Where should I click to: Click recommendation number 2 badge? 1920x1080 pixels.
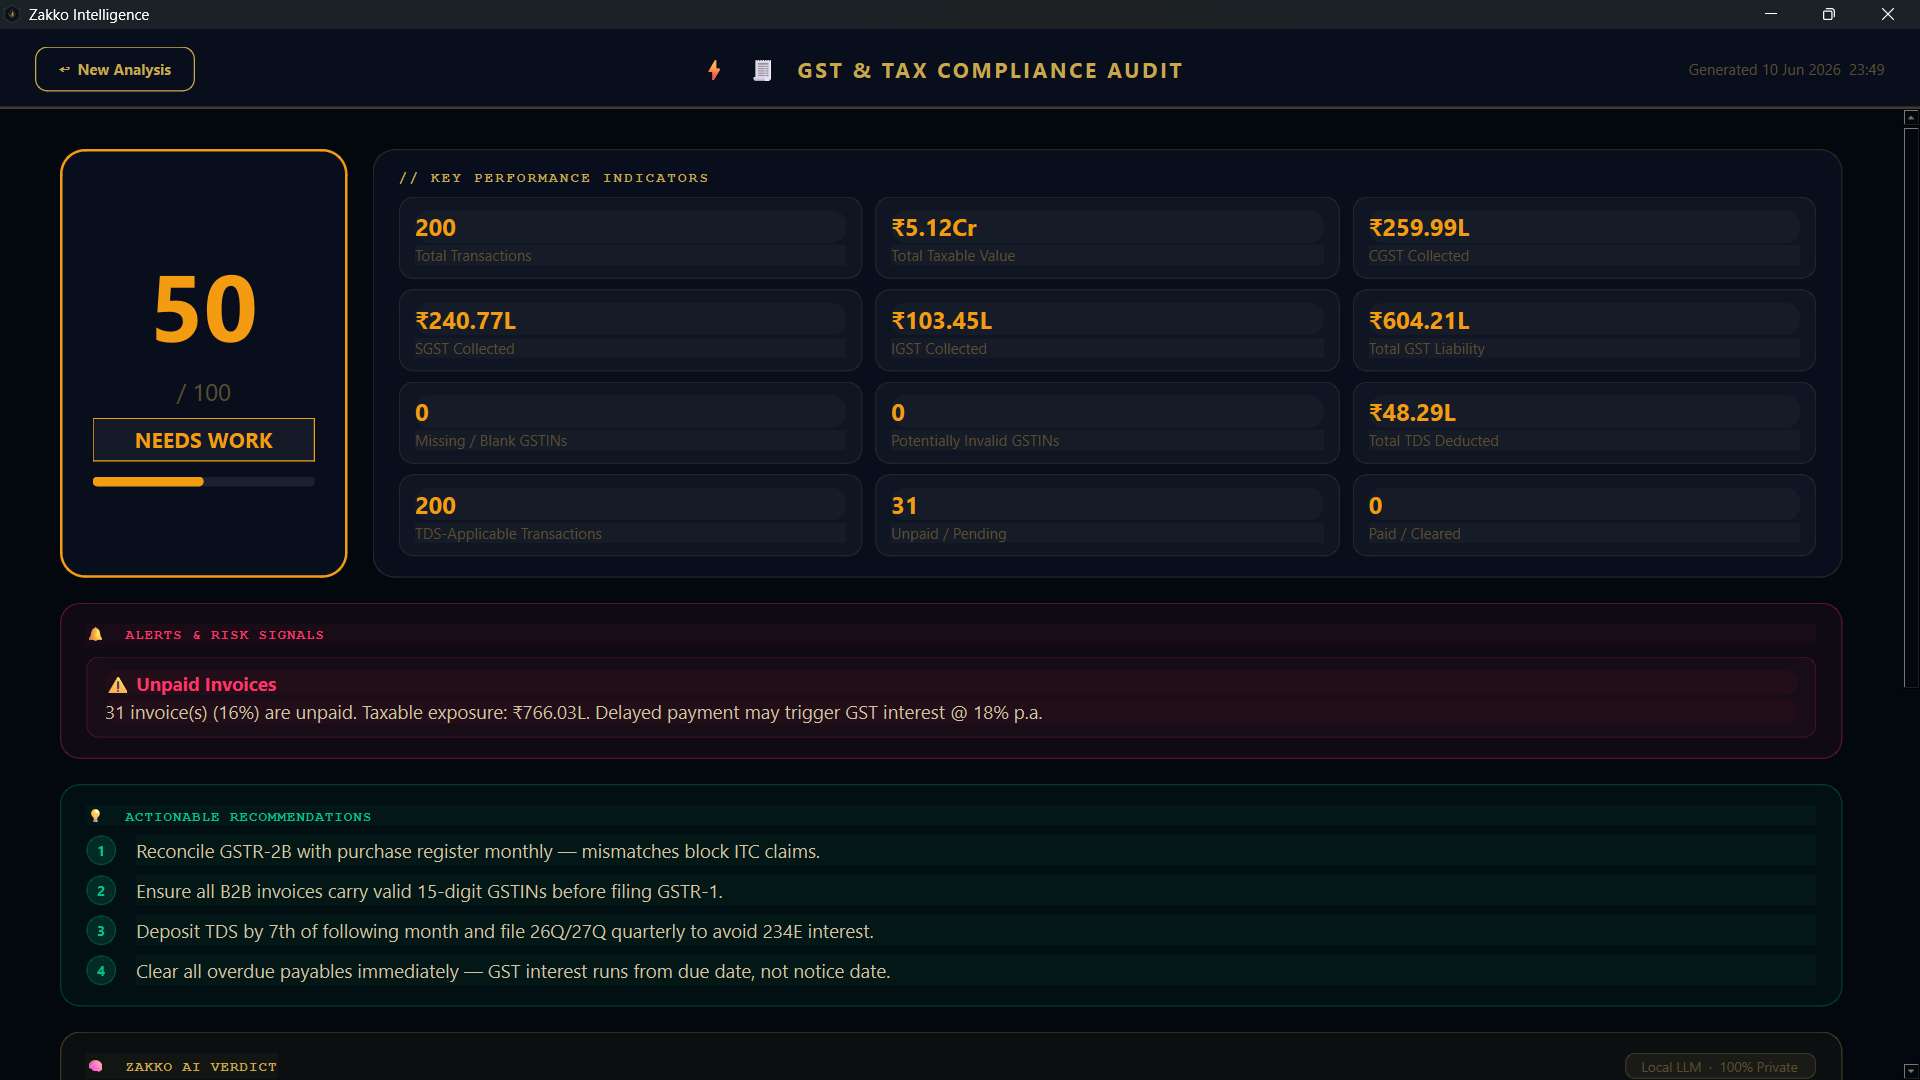(101, 891)
